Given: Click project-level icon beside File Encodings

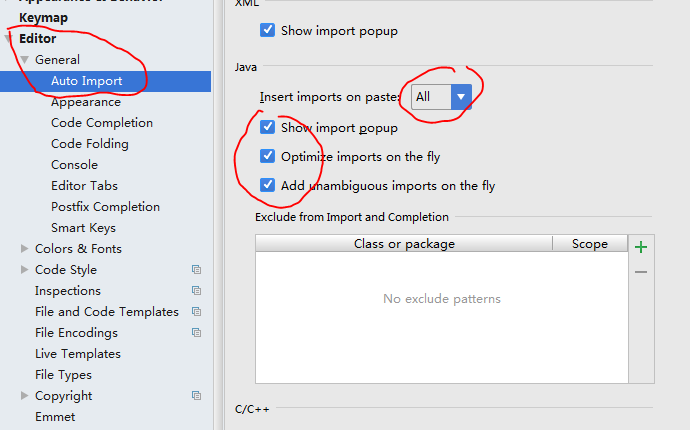Looking at the screenshot, I should point(197,333).
